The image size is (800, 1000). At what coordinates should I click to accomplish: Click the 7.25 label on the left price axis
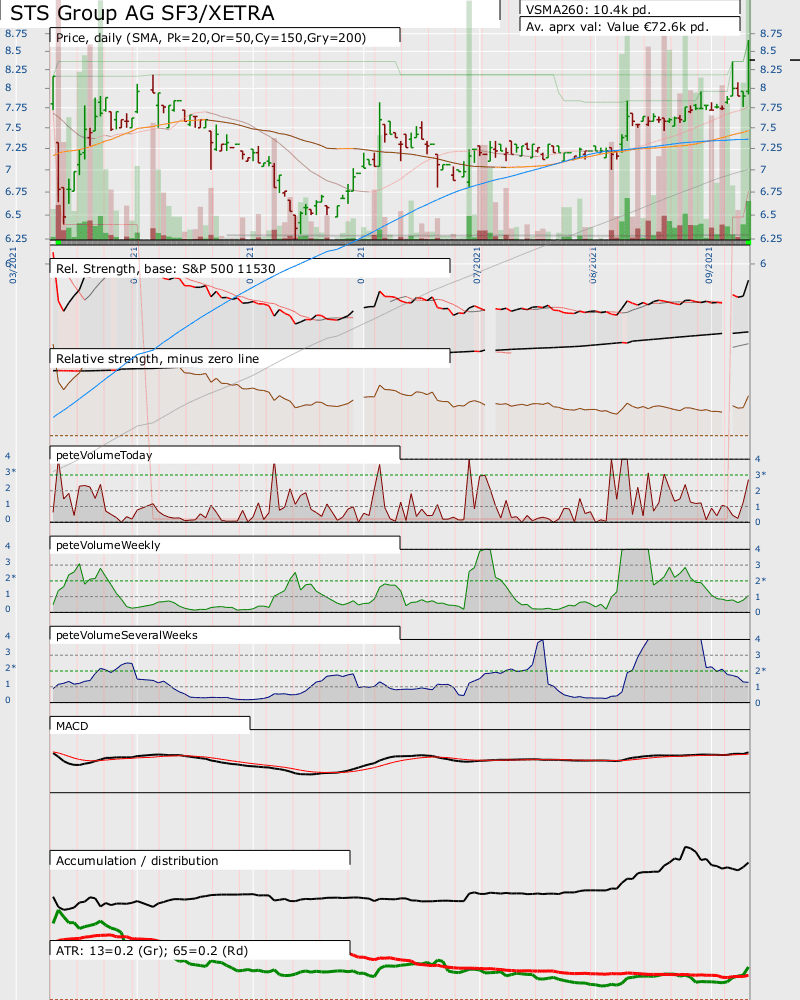click(16, 147)
